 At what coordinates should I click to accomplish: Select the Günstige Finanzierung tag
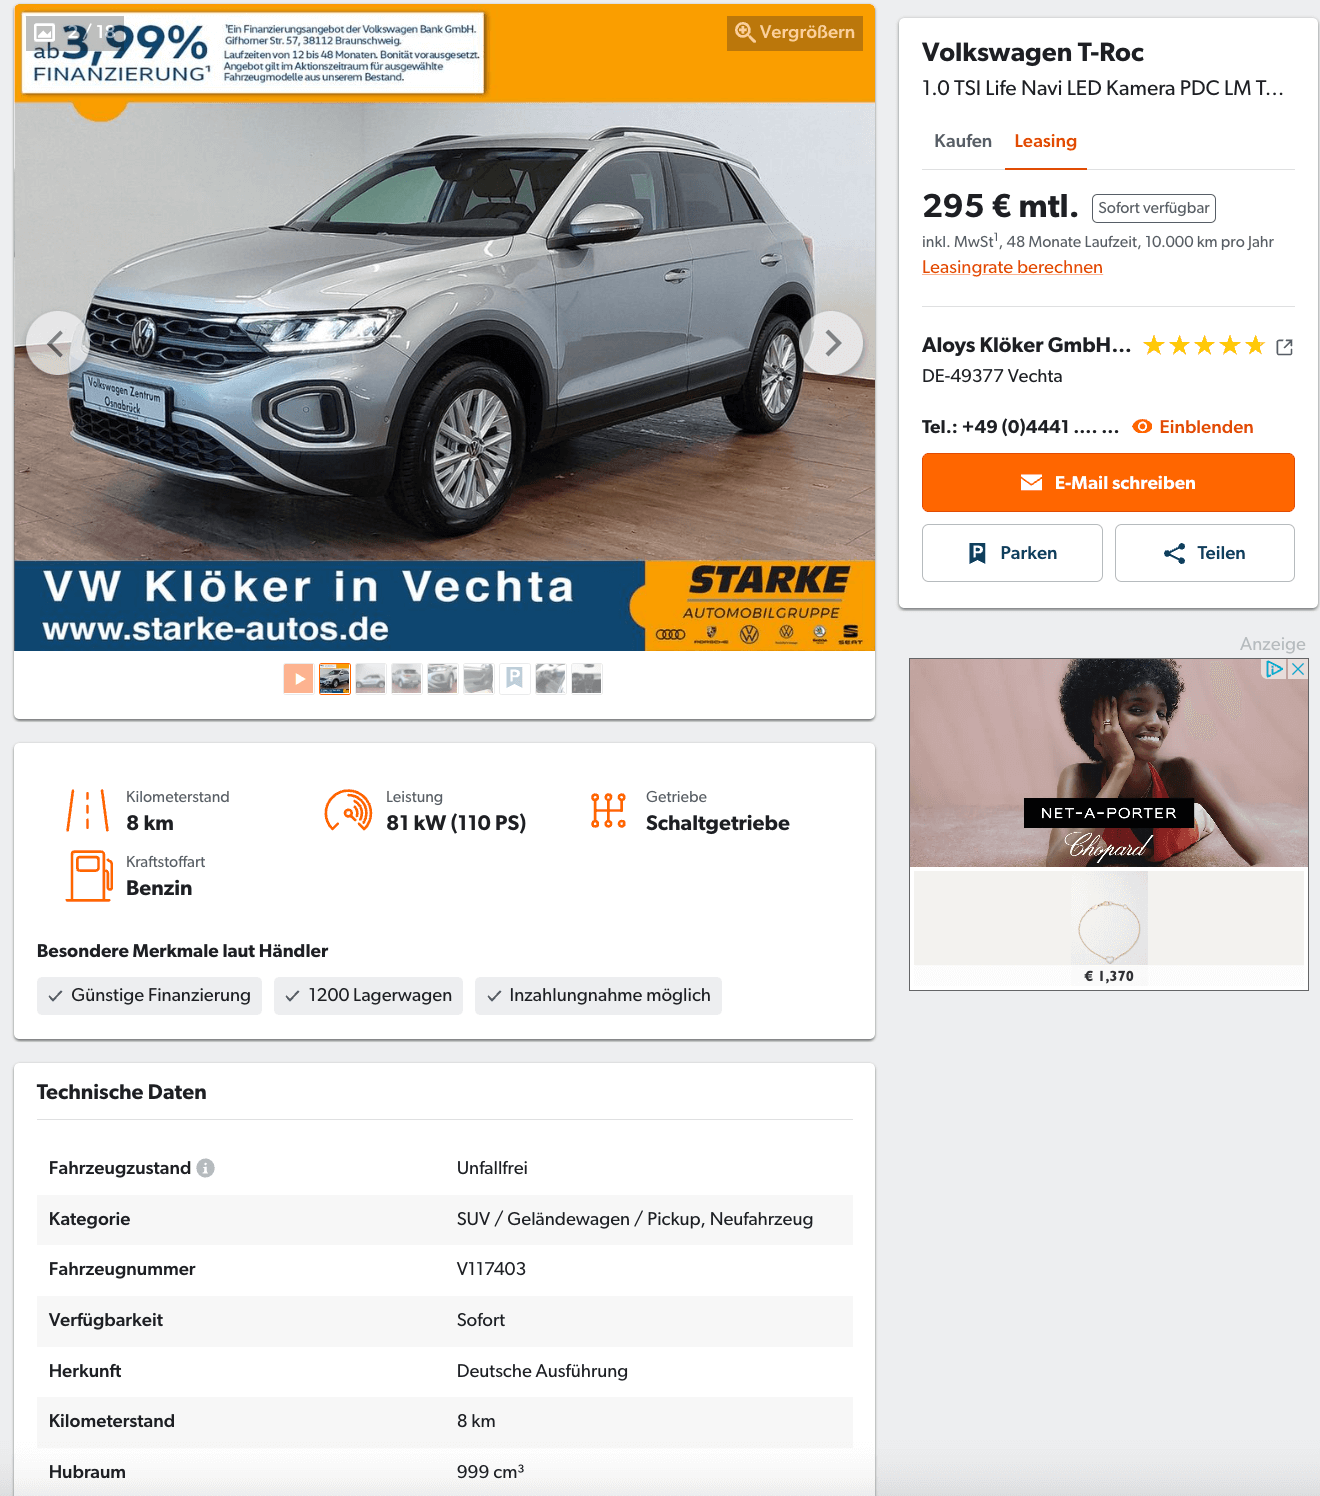(x=150, y=996)
